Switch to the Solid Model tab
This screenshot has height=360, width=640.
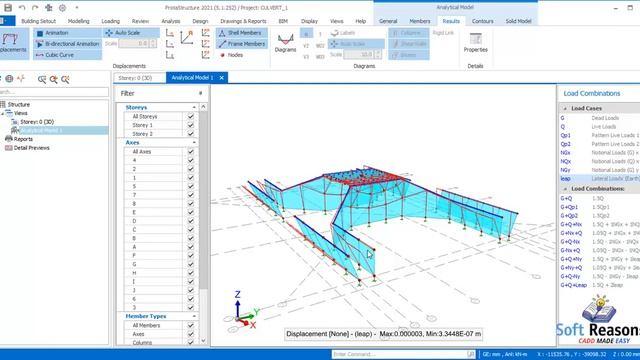[518, 21]
